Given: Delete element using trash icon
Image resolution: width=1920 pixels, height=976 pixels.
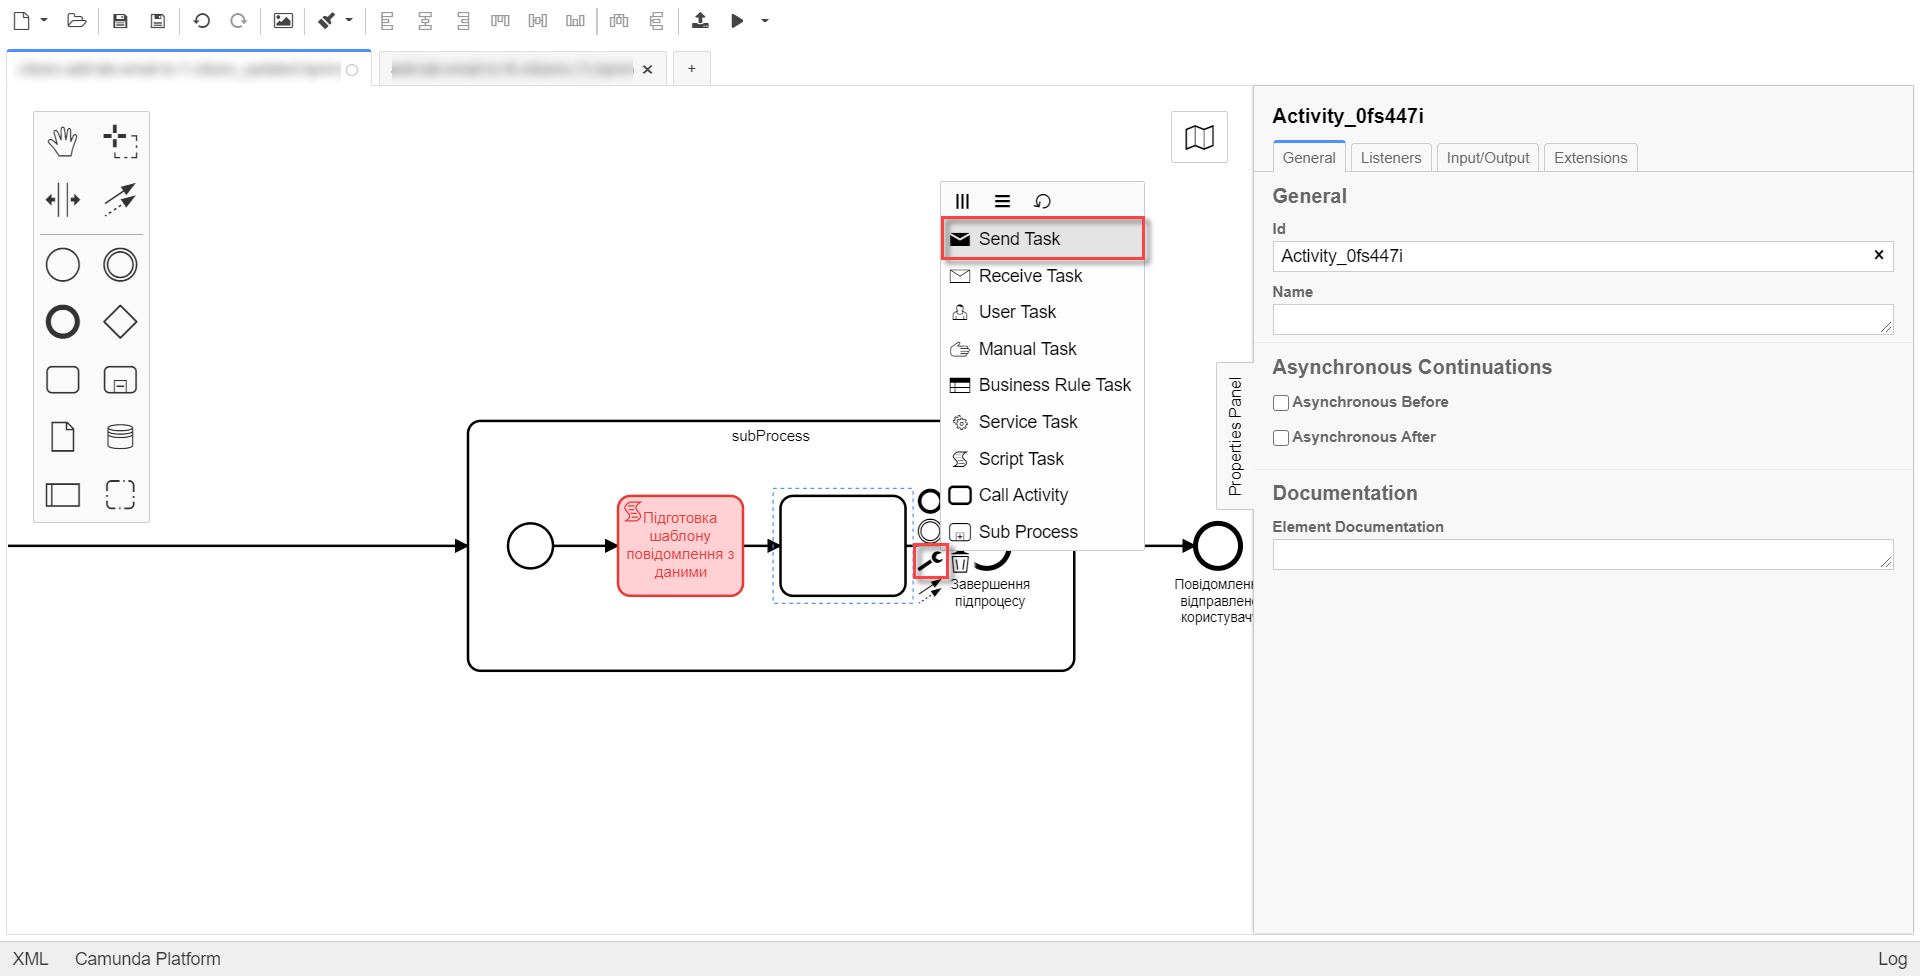Looking at the screenshot, I should [961, 563].
